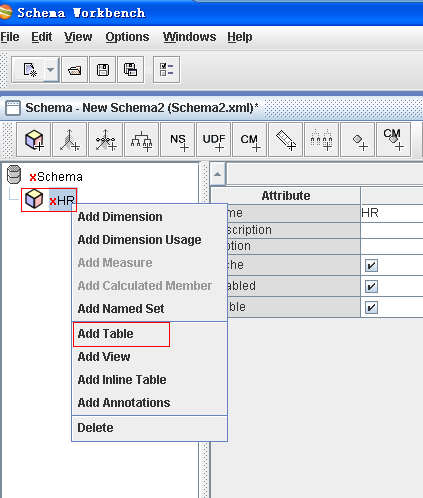Screen dimensions: 423x498
Task: Toggle the enabled attribute checkbox
Action: pyautogui.click(x=371, y=286)
